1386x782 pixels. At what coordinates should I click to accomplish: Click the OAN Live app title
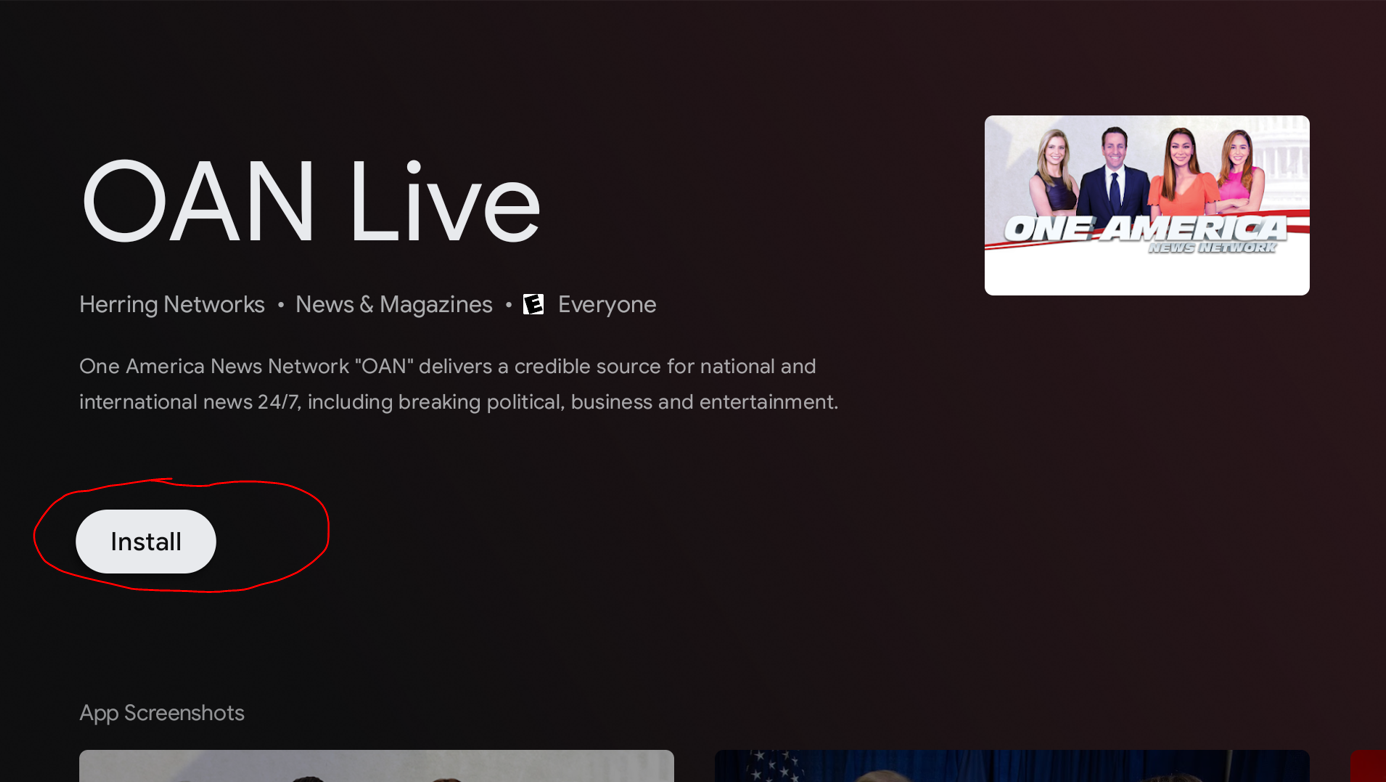(310, 202)
